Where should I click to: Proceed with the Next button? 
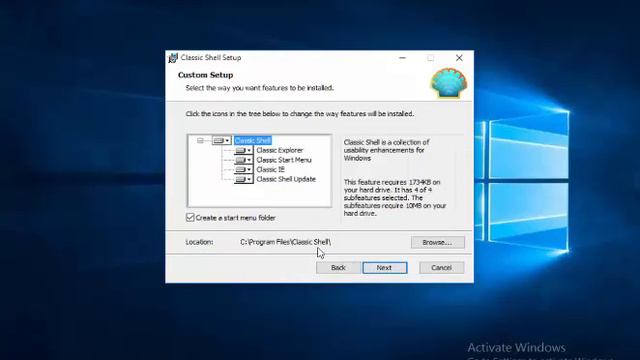click(384, 268)
